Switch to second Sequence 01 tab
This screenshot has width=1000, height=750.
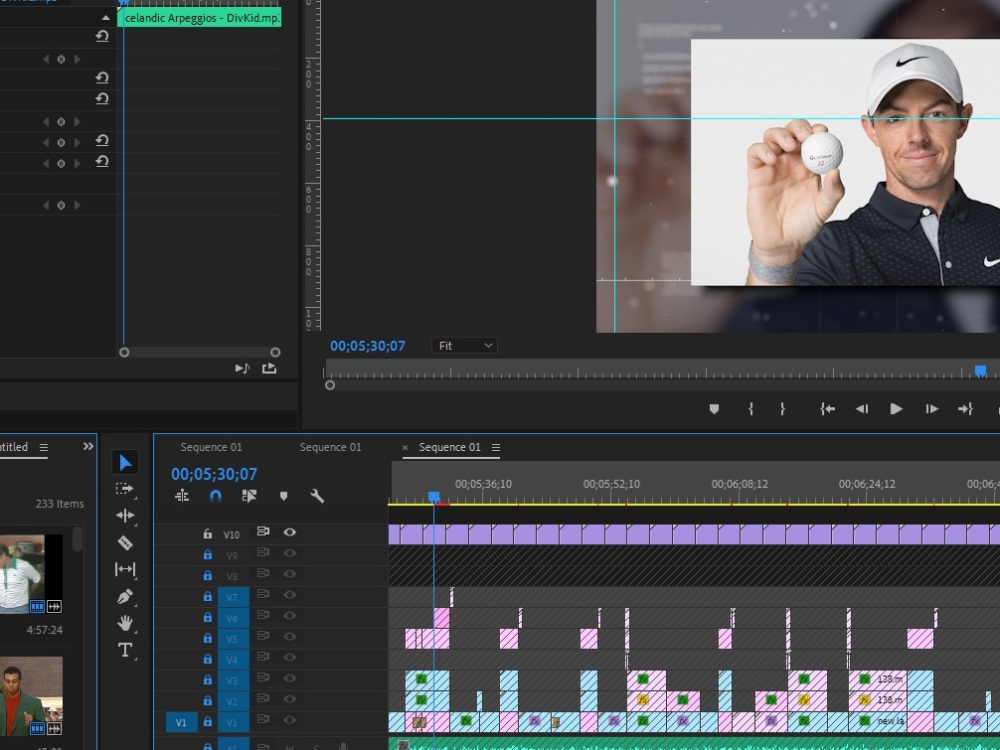pyautogui.click(x=330, y=447)
